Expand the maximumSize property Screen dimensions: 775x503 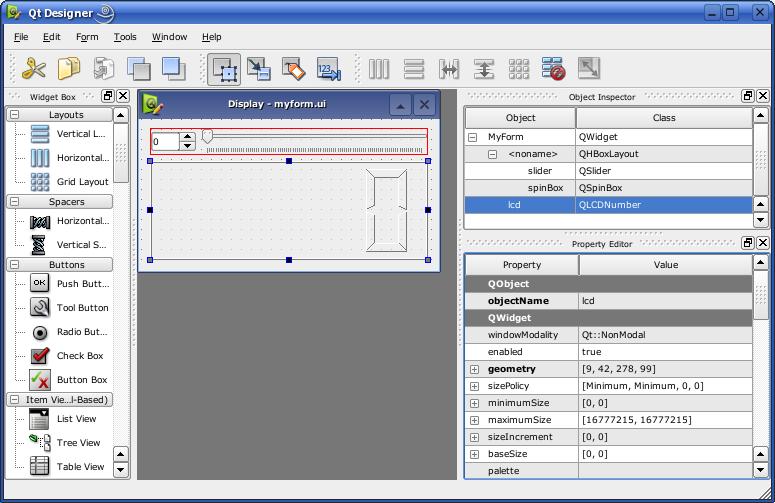coord(474,420)
